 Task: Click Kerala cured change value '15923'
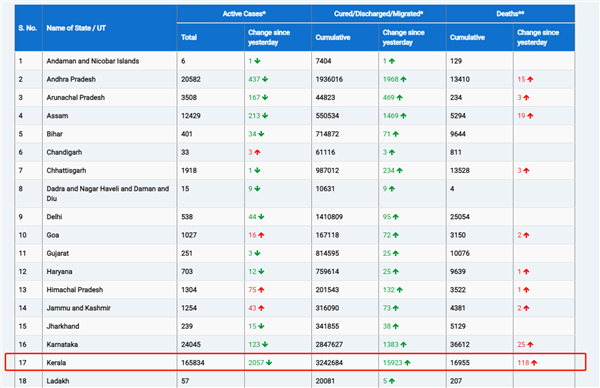pyautogui.click(x=393, y=363)
